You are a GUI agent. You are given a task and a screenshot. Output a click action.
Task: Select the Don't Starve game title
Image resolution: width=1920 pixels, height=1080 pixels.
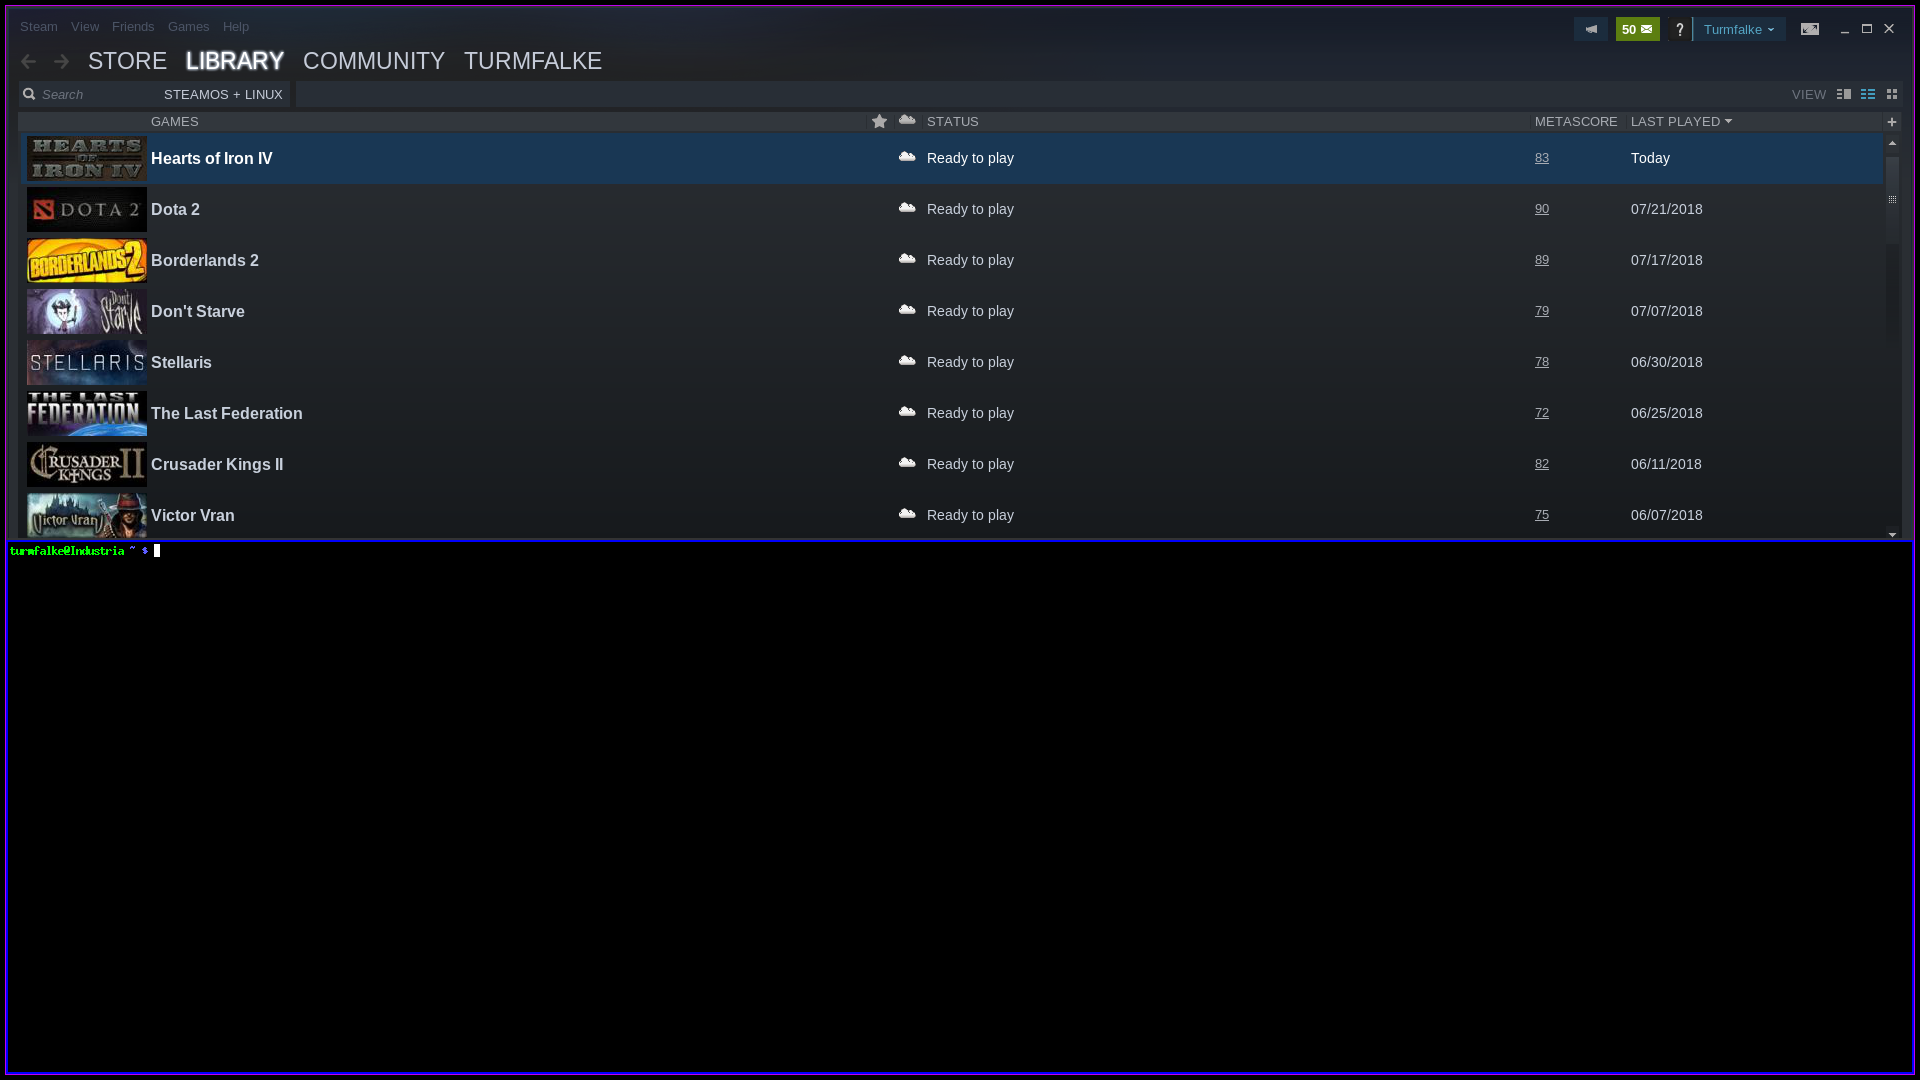(x=198, y=311)
